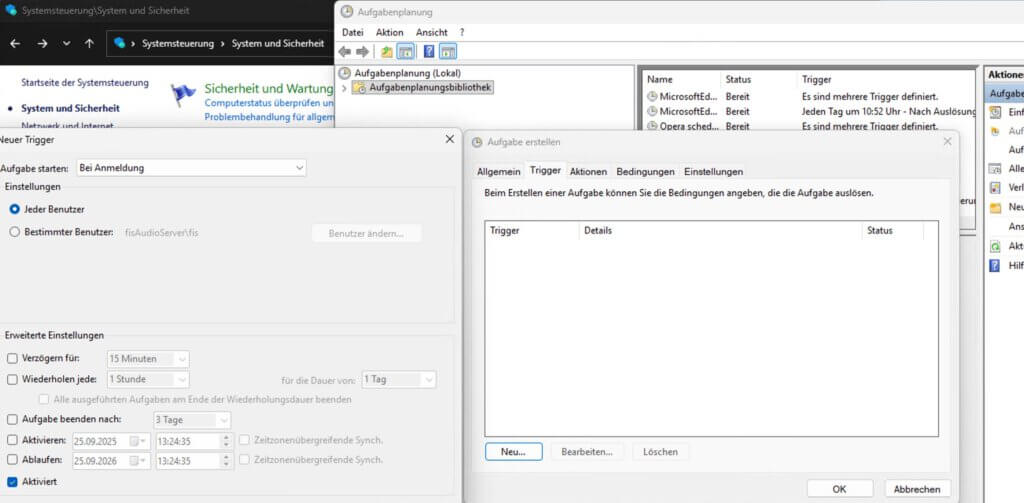The width and height of the screenshot is (1024, 503).
Task: Open the 3 Tage dropdown
Action: pyautogui.click(x=191, y=419)
